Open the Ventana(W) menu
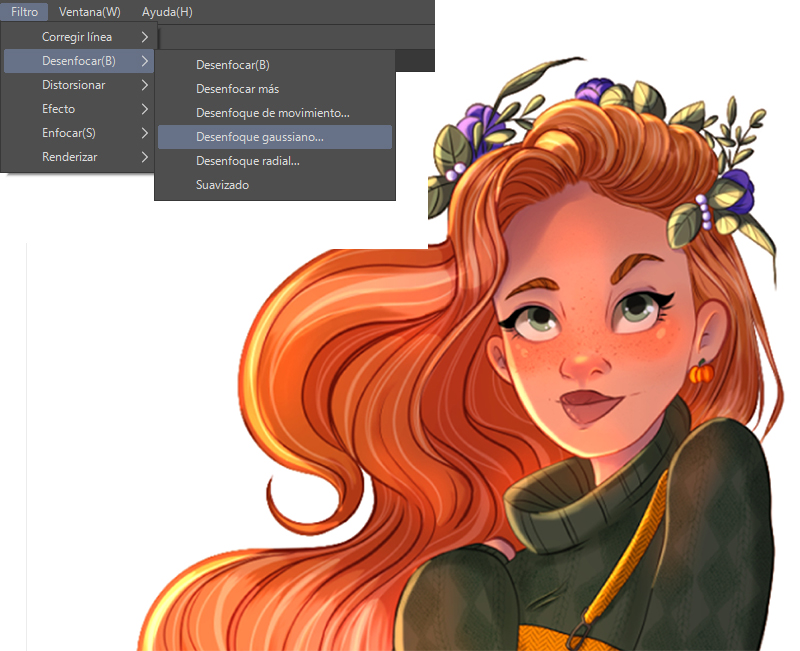Screen dimensions: 800x651 coord(89,12)
